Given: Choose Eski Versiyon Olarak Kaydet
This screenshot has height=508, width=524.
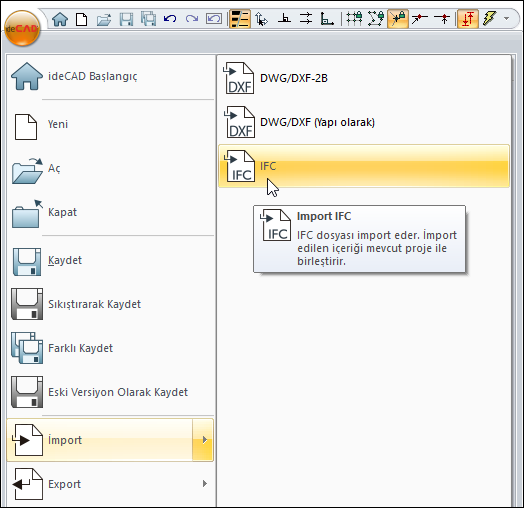Looking at the screenshot, I should click(110, 392).
